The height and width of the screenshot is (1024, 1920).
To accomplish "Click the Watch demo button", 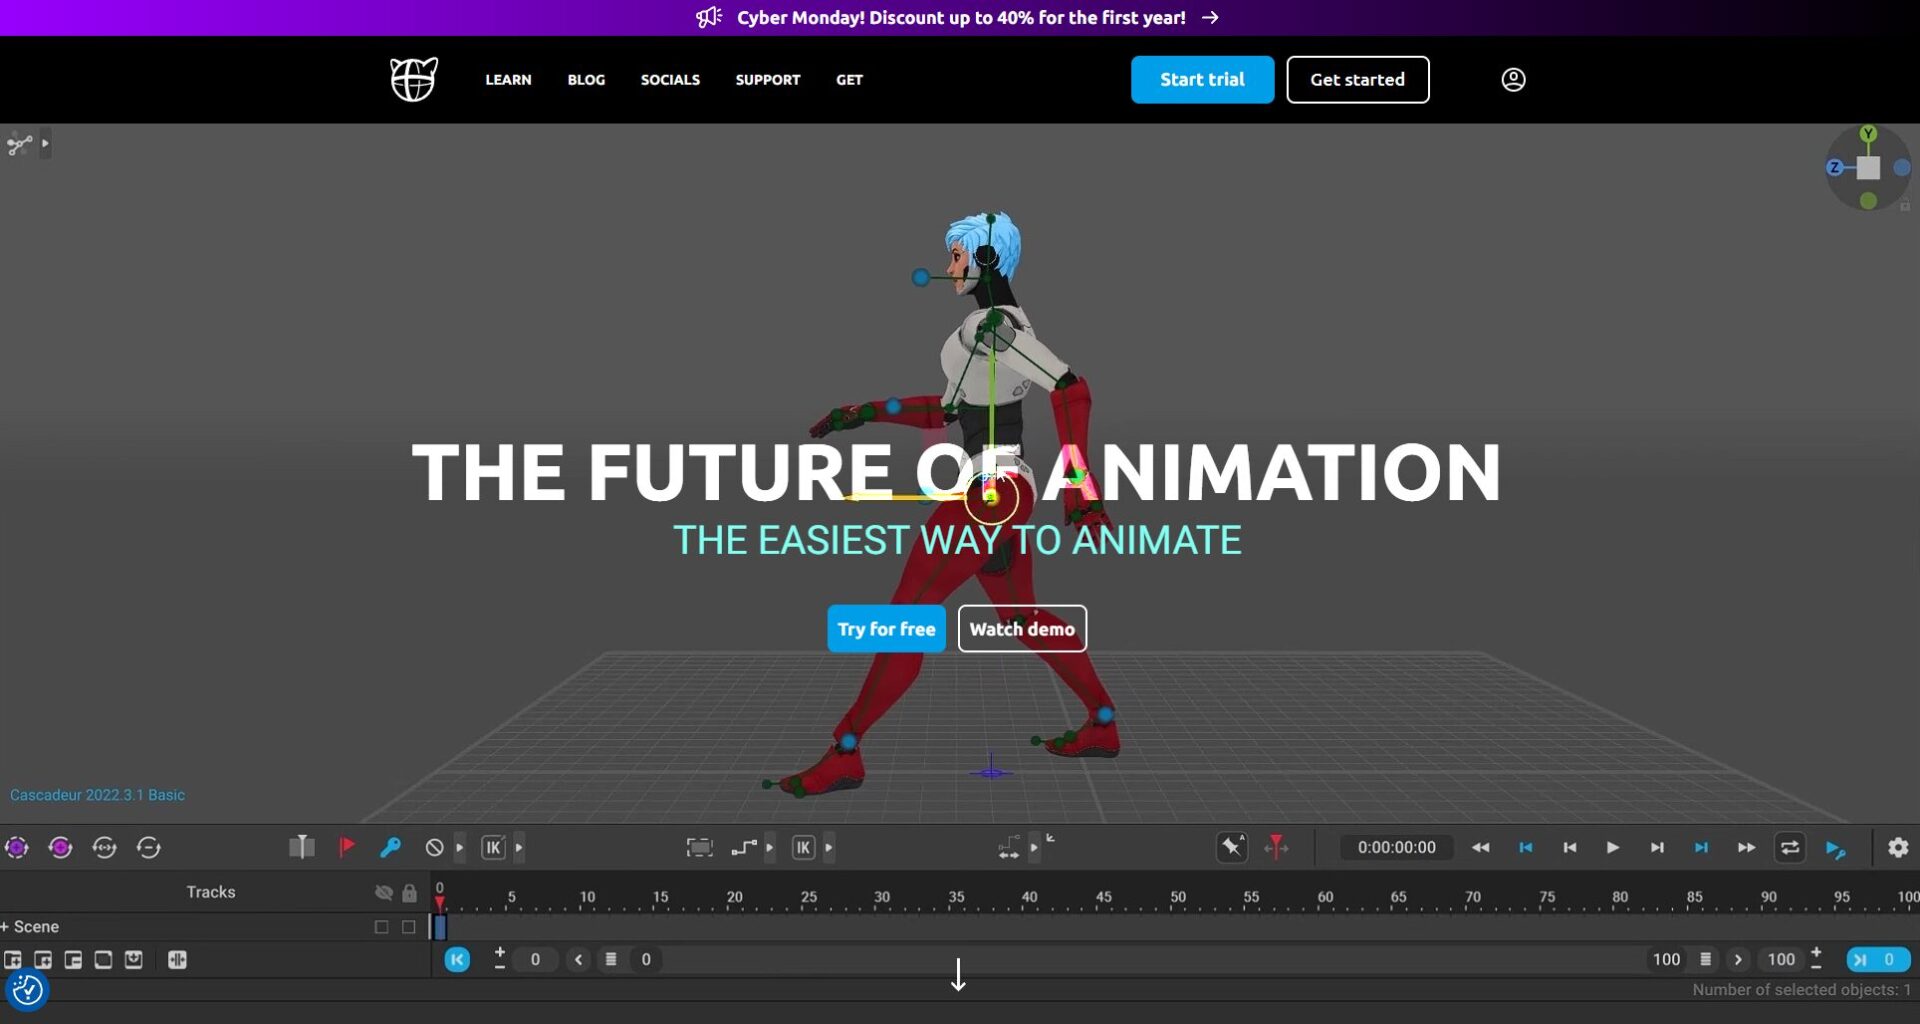I will tap(1021, 629).
